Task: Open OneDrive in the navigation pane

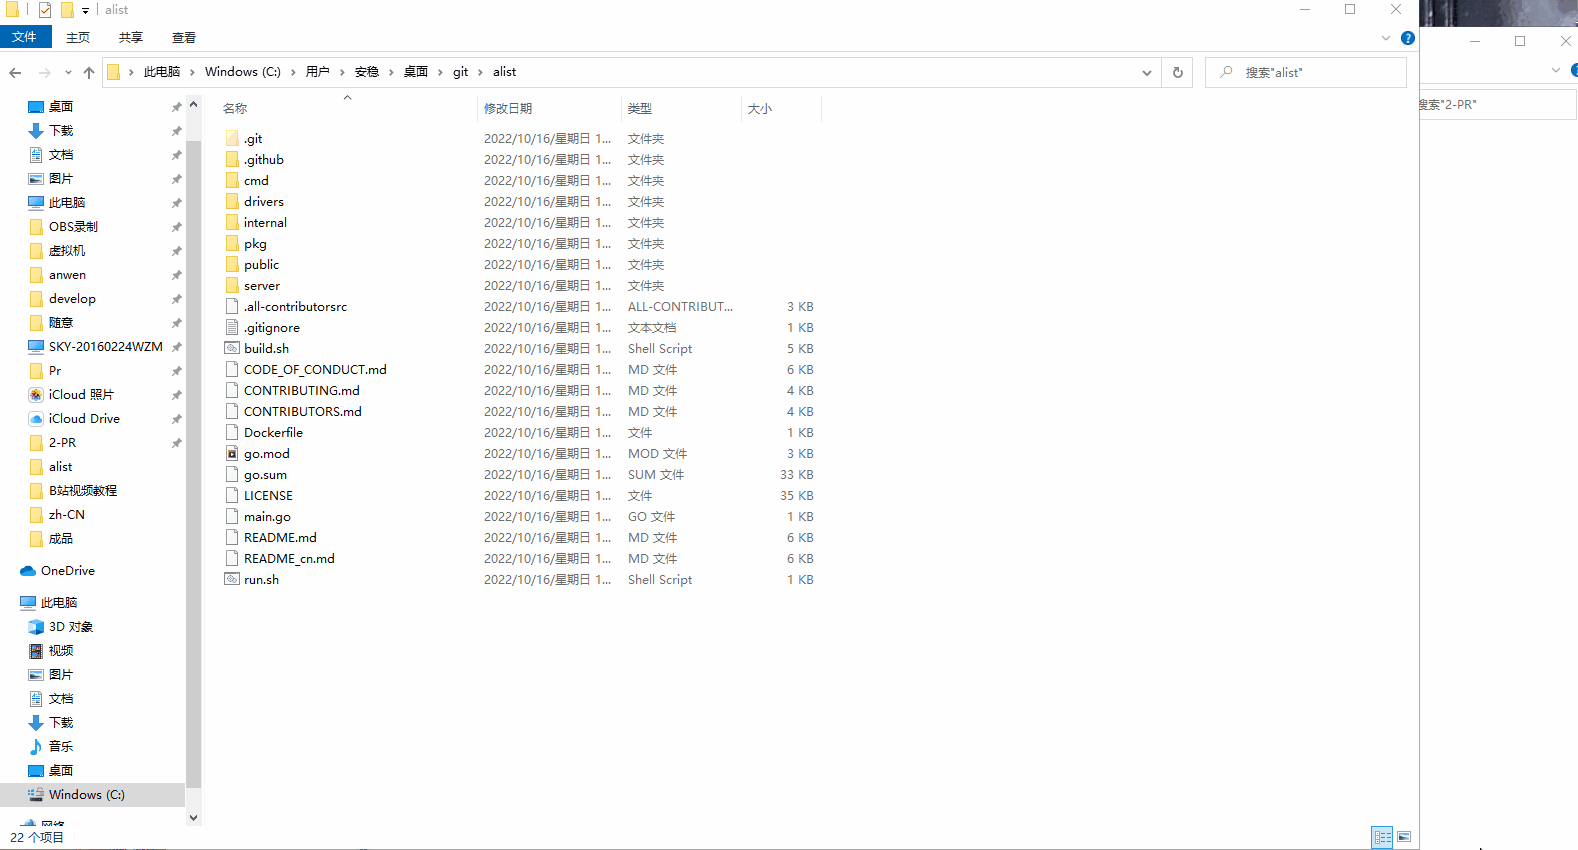Action: pos(67,571)
